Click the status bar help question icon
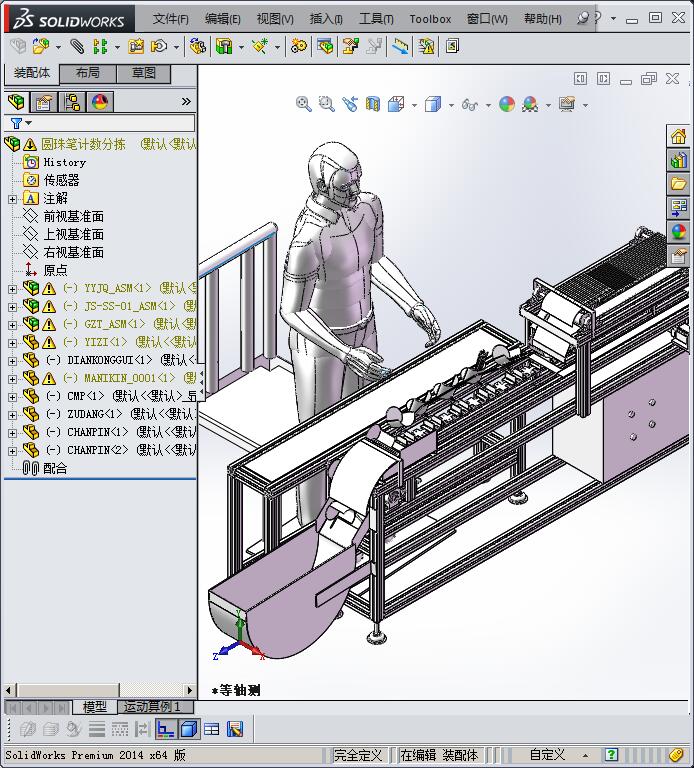This screenshot has height=768, width=694. (x=611, y=755)
